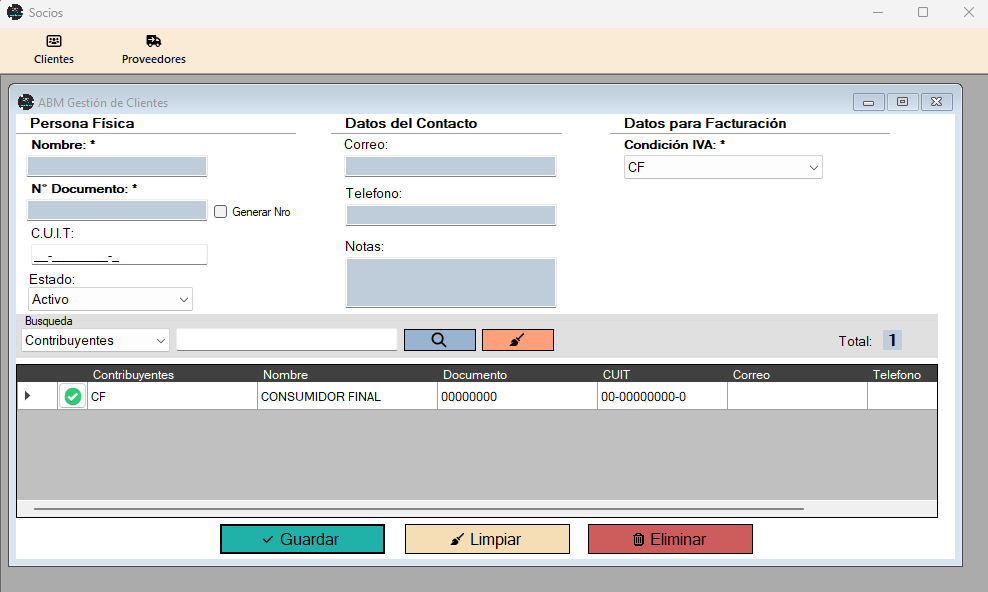Focus the C.U.I.T masked input field

[119, 254]
